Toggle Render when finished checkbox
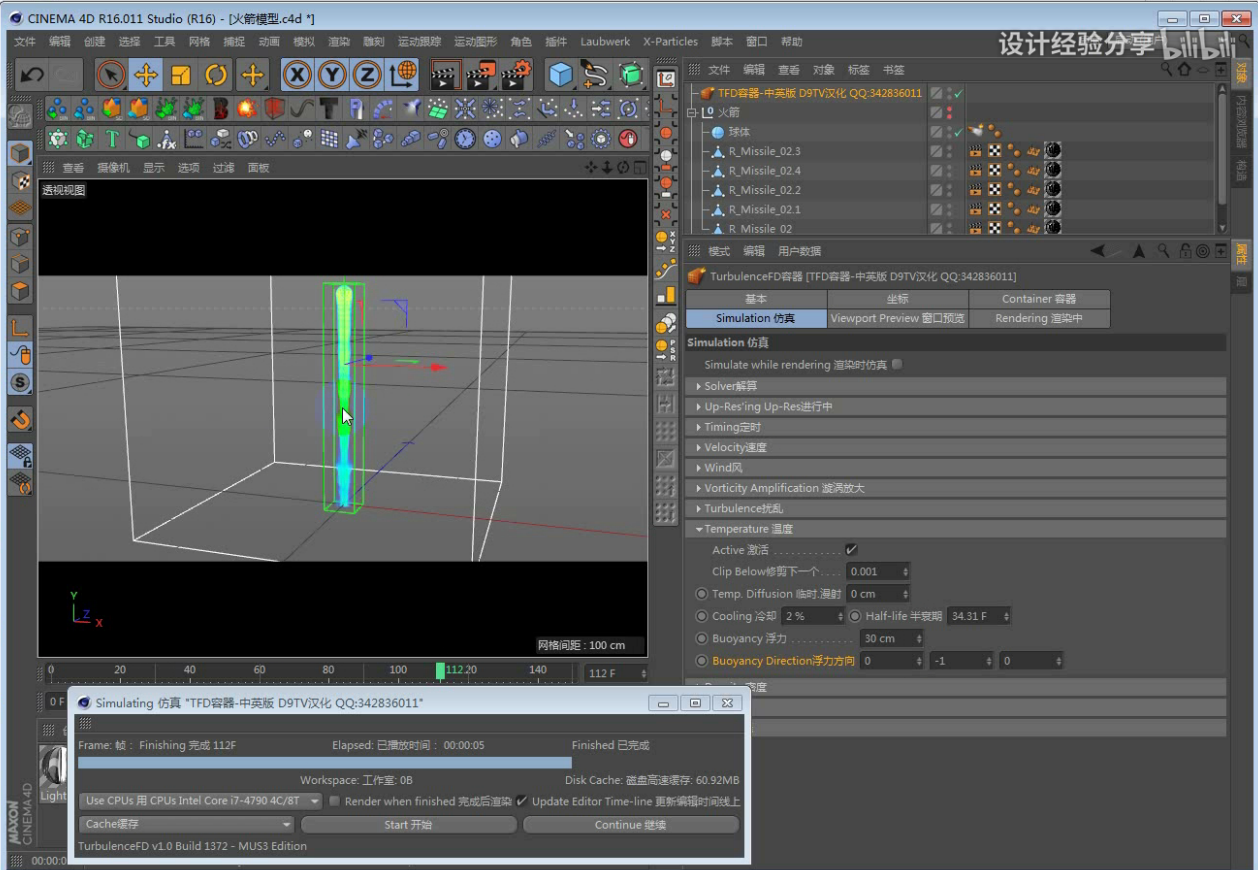 [x=335, y=801]
